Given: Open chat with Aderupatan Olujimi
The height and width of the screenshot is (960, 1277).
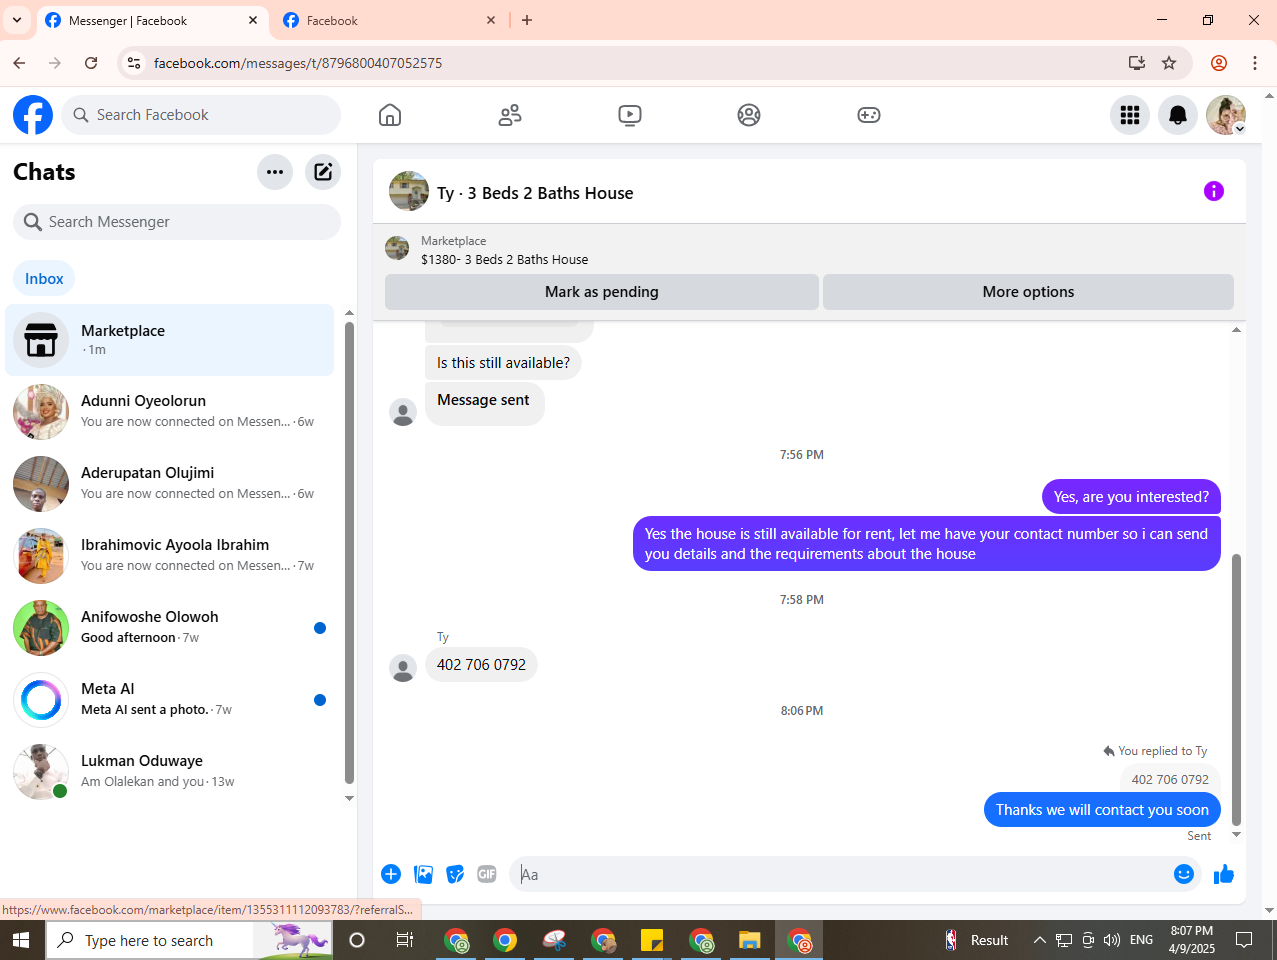Looking at the screenshot, I should tap(170, 484).
